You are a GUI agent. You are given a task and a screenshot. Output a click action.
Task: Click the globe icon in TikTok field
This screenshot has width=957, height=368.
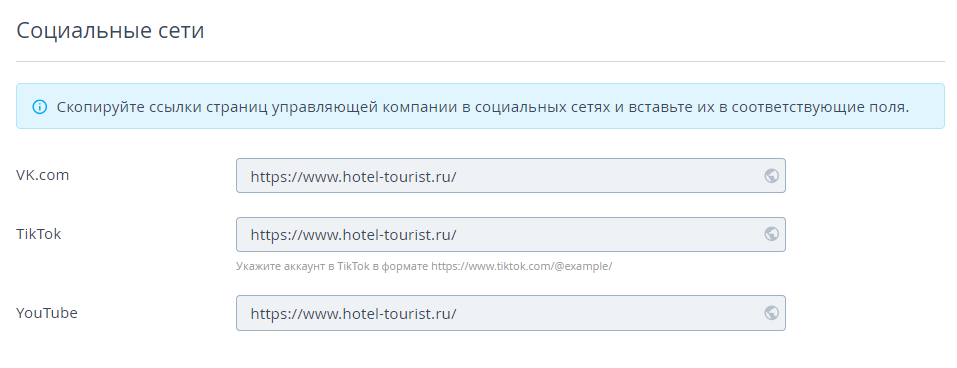pyautogui.click(x=771, y=234)
